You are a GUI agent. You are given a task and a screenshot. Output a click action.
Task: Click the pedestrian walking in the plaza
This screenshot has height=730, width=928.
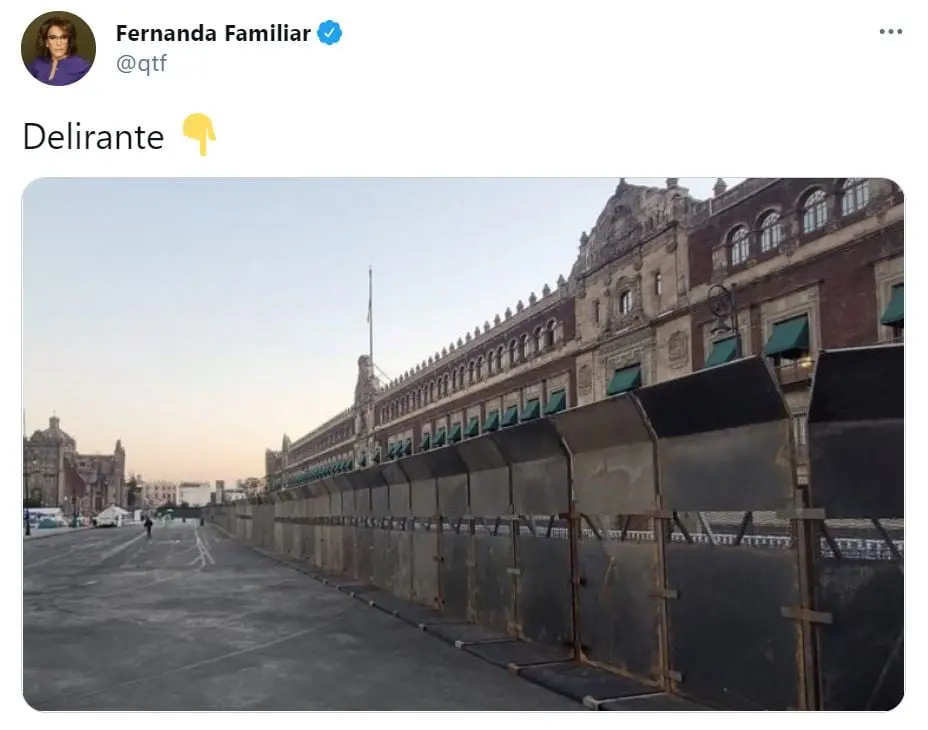(149, 526)
